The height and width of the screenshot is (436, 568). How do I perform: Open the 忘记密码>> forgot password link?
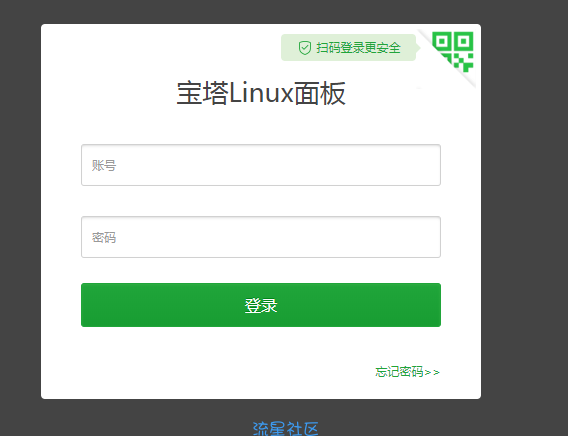(408, 372)
